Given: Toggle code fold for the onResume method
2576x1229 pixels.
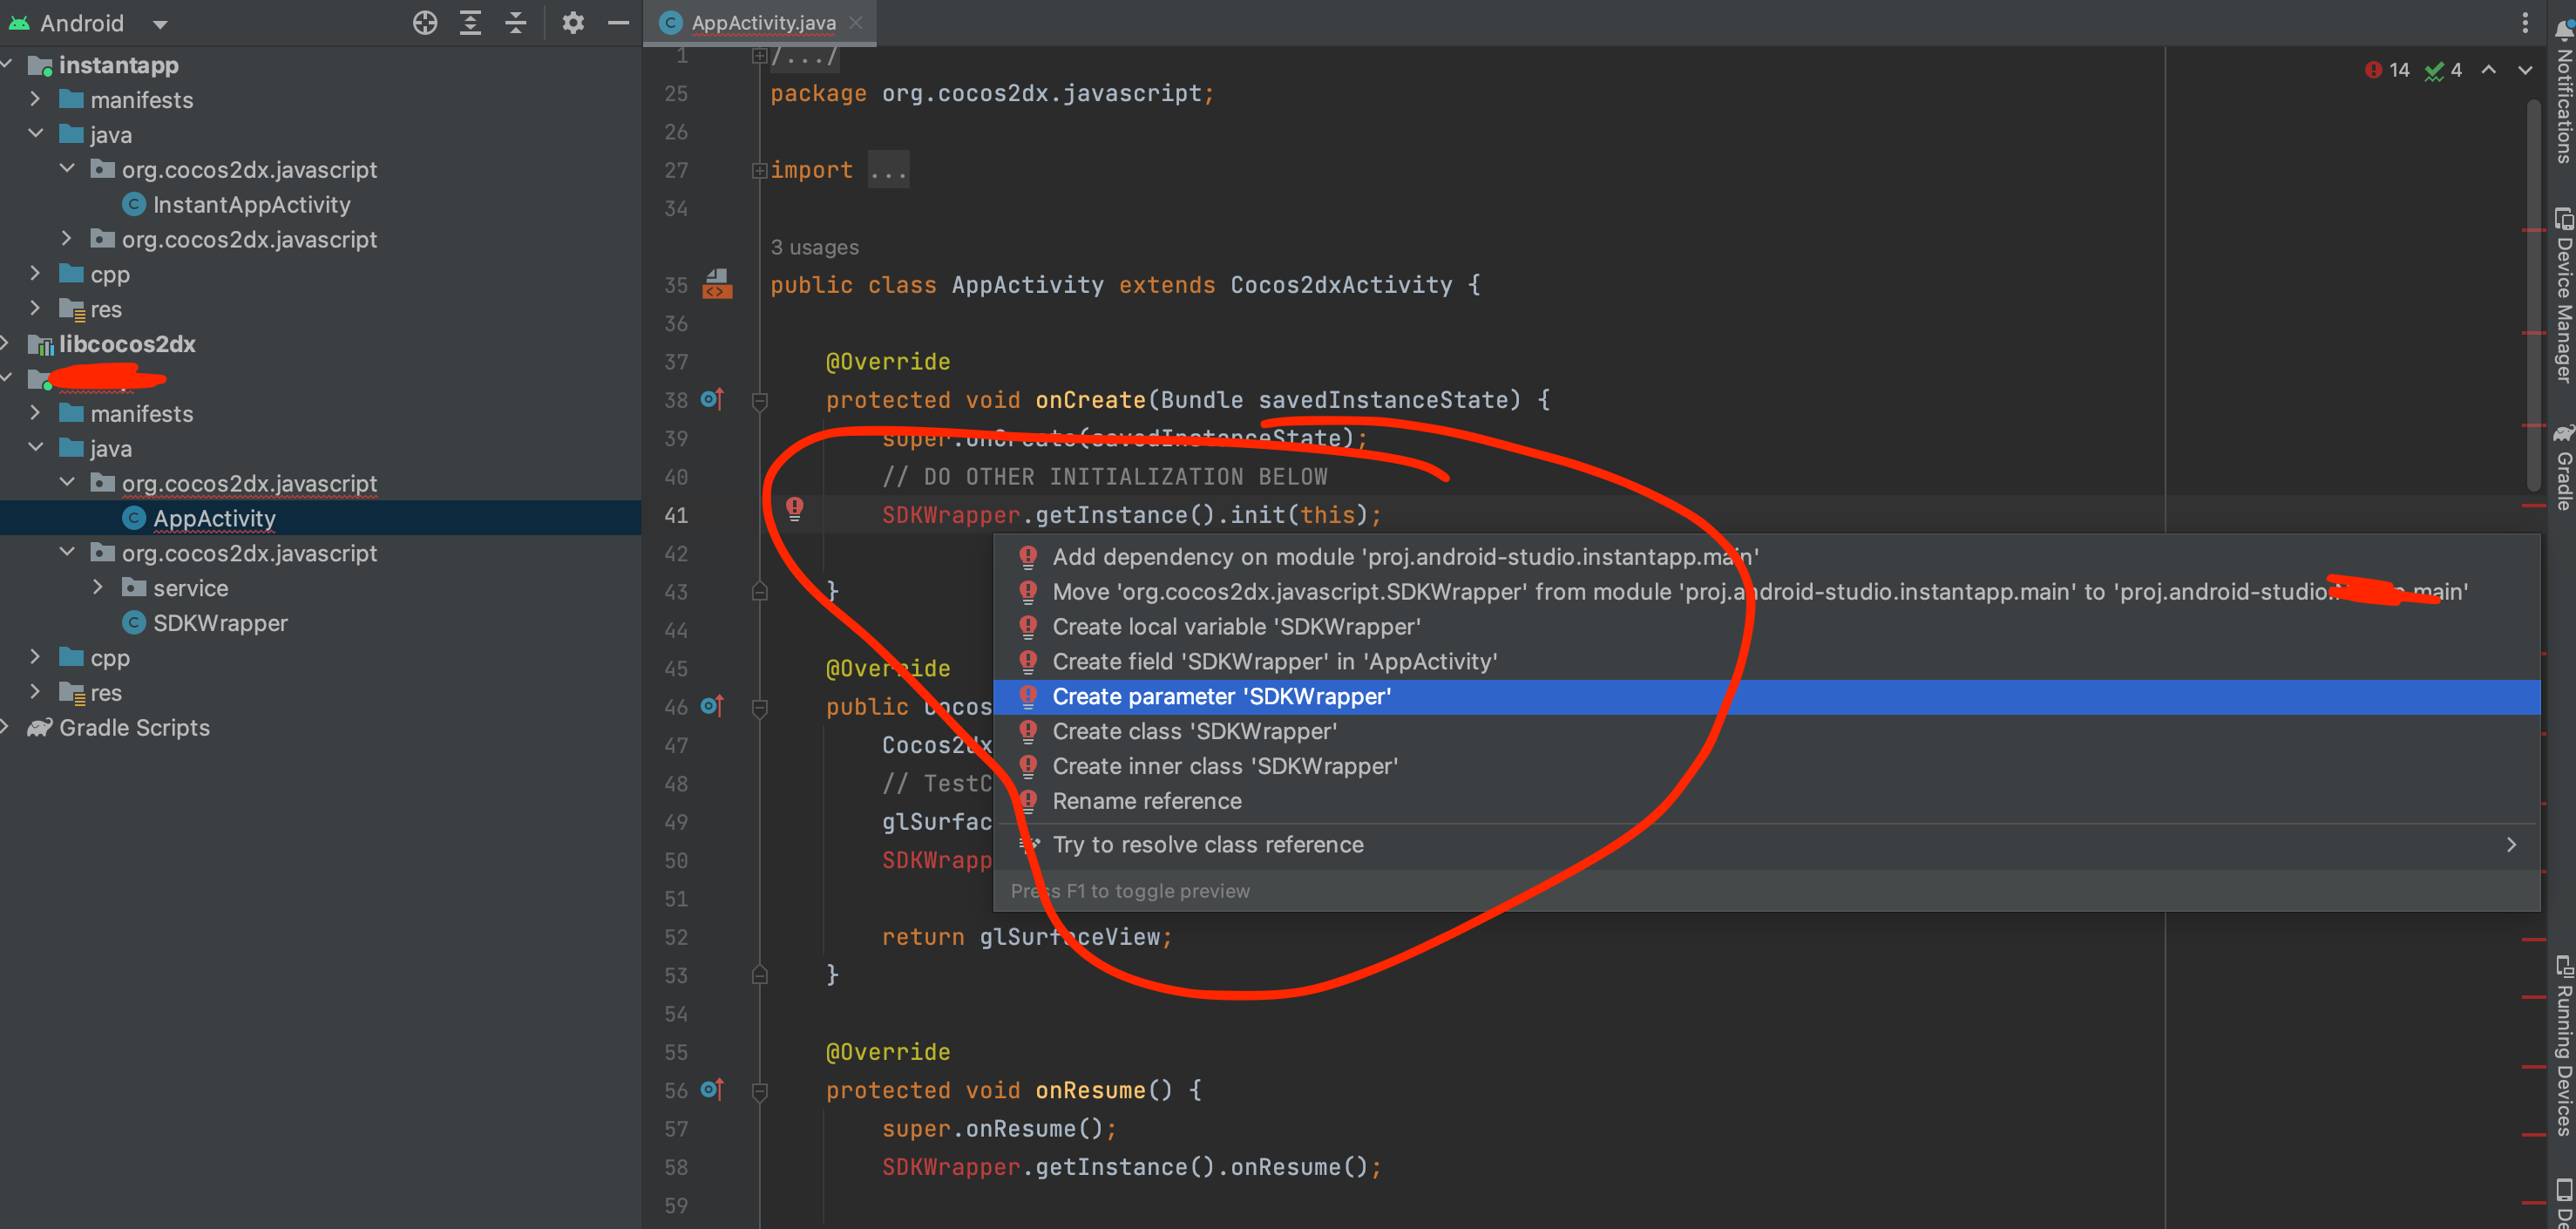Looking at the screenshot, I should coord(759,1091).
